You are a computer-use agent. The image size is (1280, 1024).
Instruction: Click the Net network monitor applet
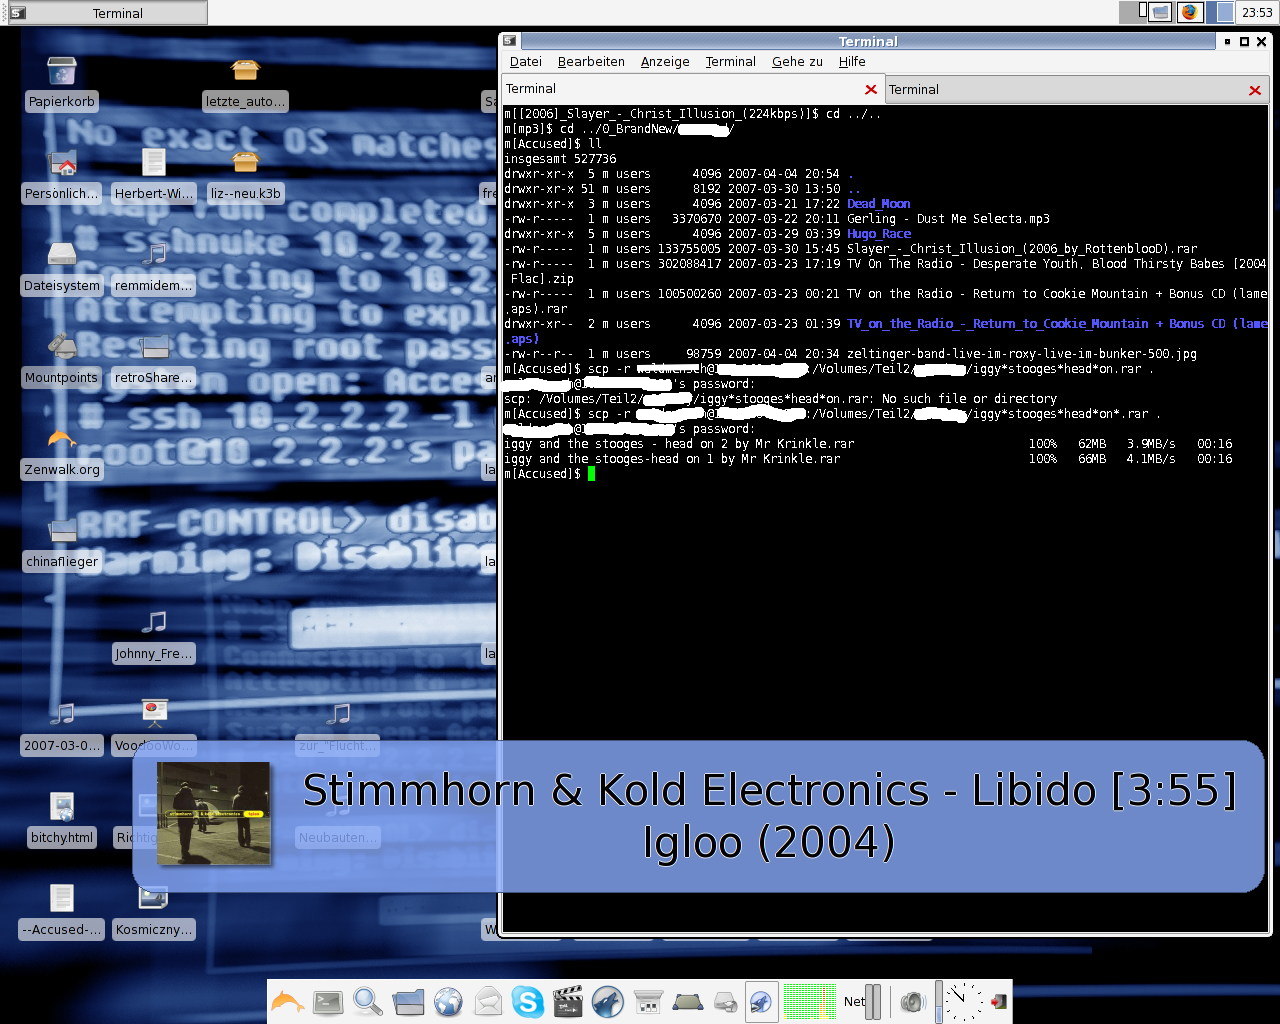click(x=862, y=1002)
